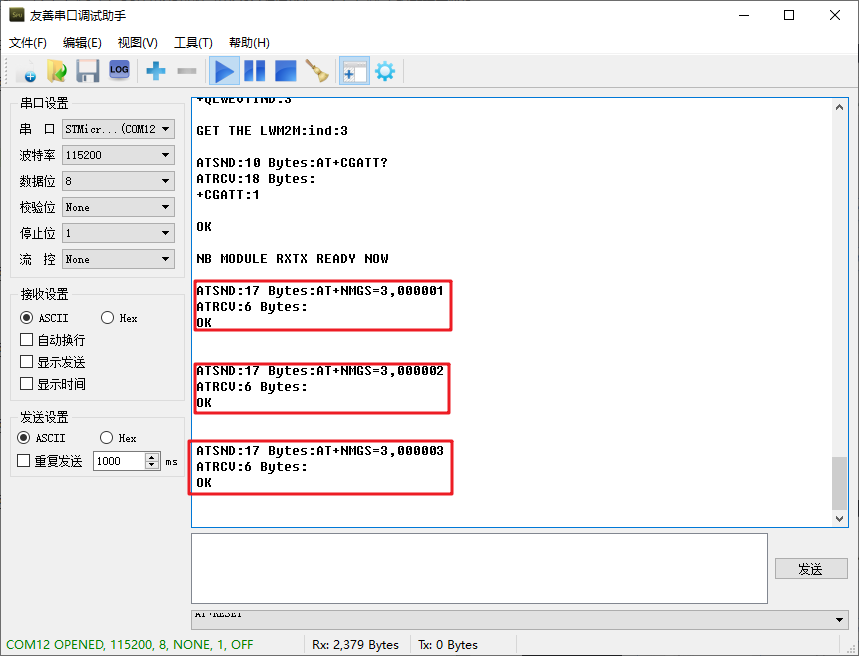This screenshot has width=859, height=656.
Task: Enable 显示发送 checkbox
Action: click(x=52, y=362)
